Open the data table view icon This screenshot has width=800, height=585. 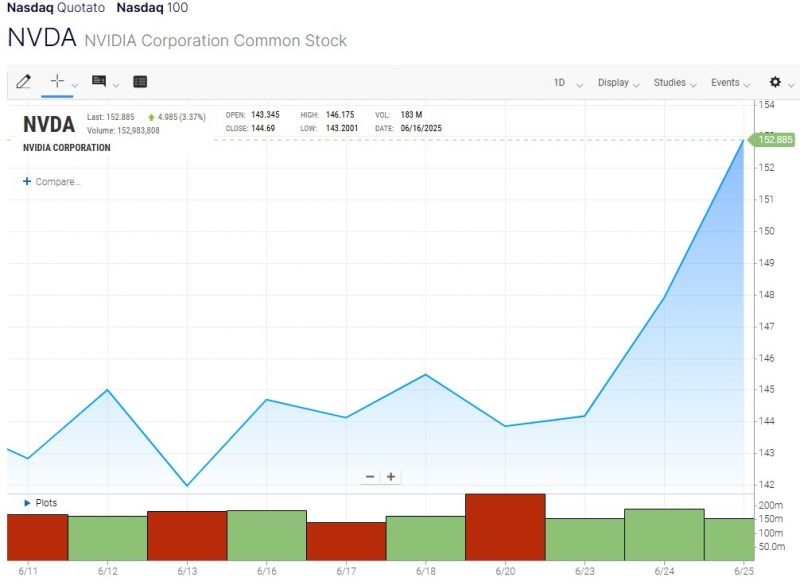click(140, 82)
